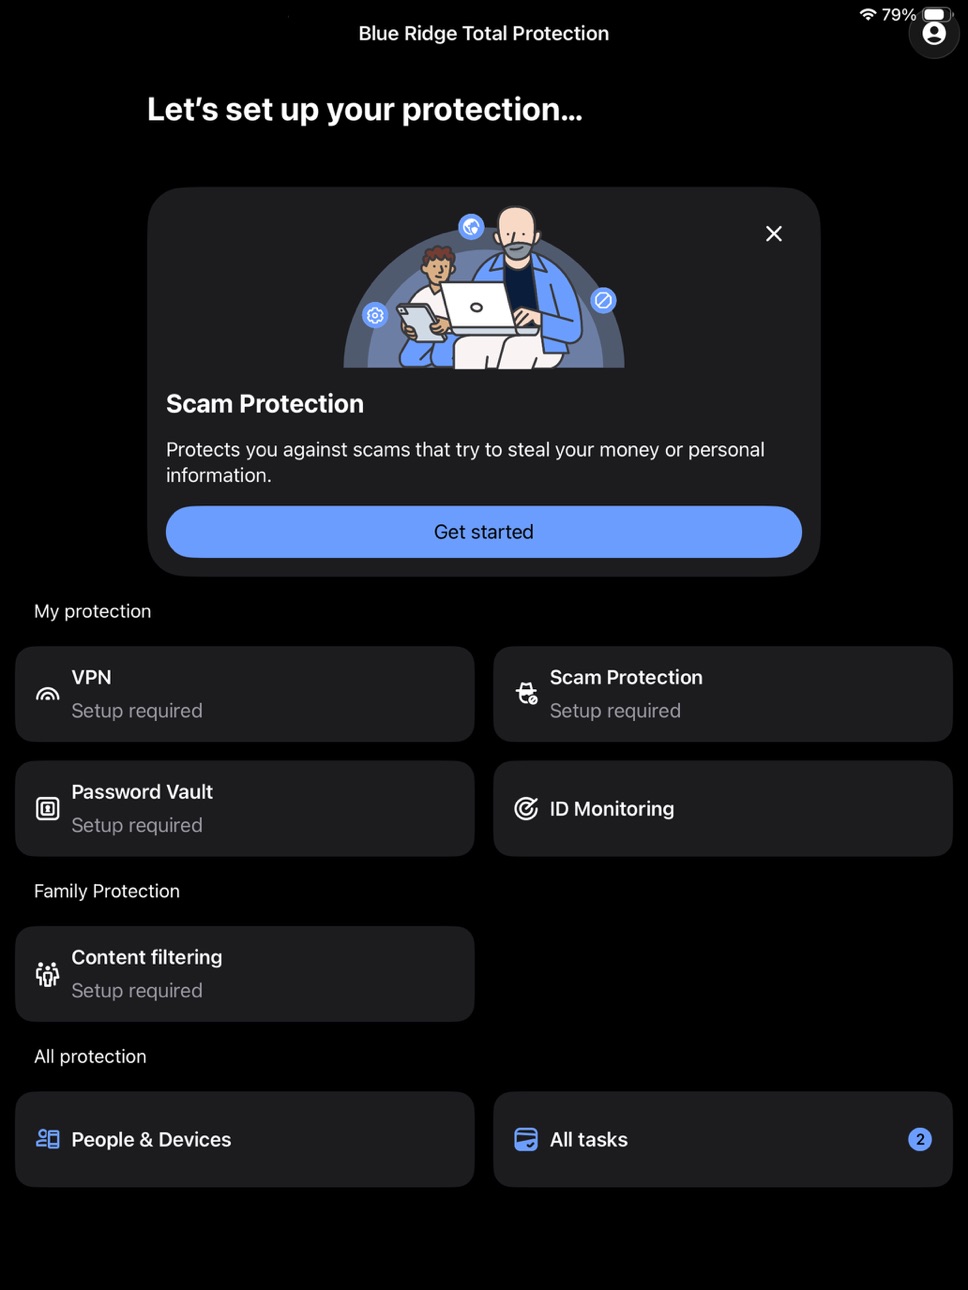Click the ID Monitoring radar icon
The width and height of the screenshot is (968, 1290).
[x=526, y=808]
